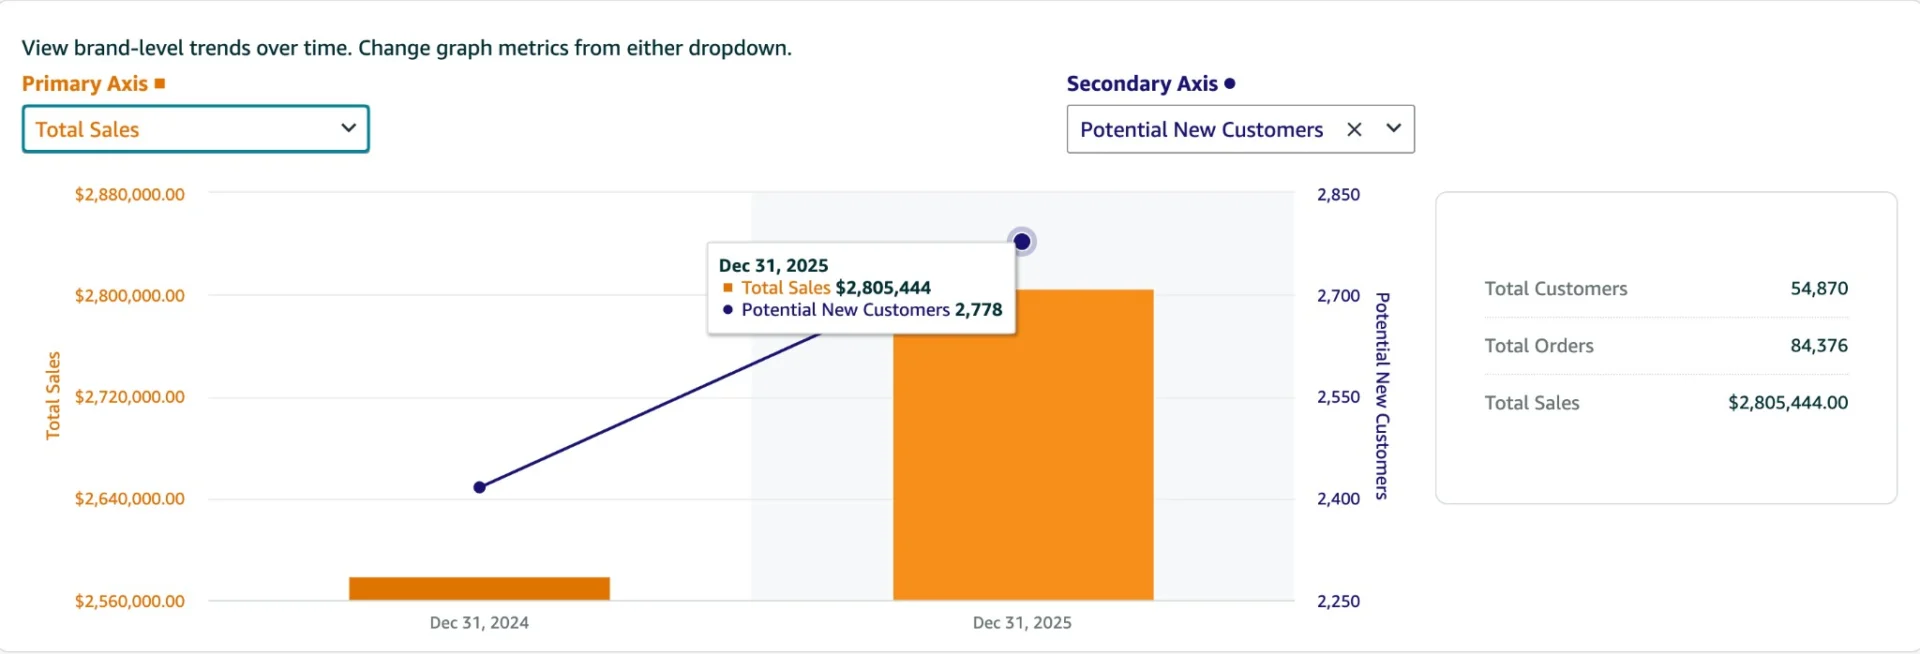1920x654 pixels.
Task: Click the Dec 31, 2025 x-axis label
Action: 1022,623
